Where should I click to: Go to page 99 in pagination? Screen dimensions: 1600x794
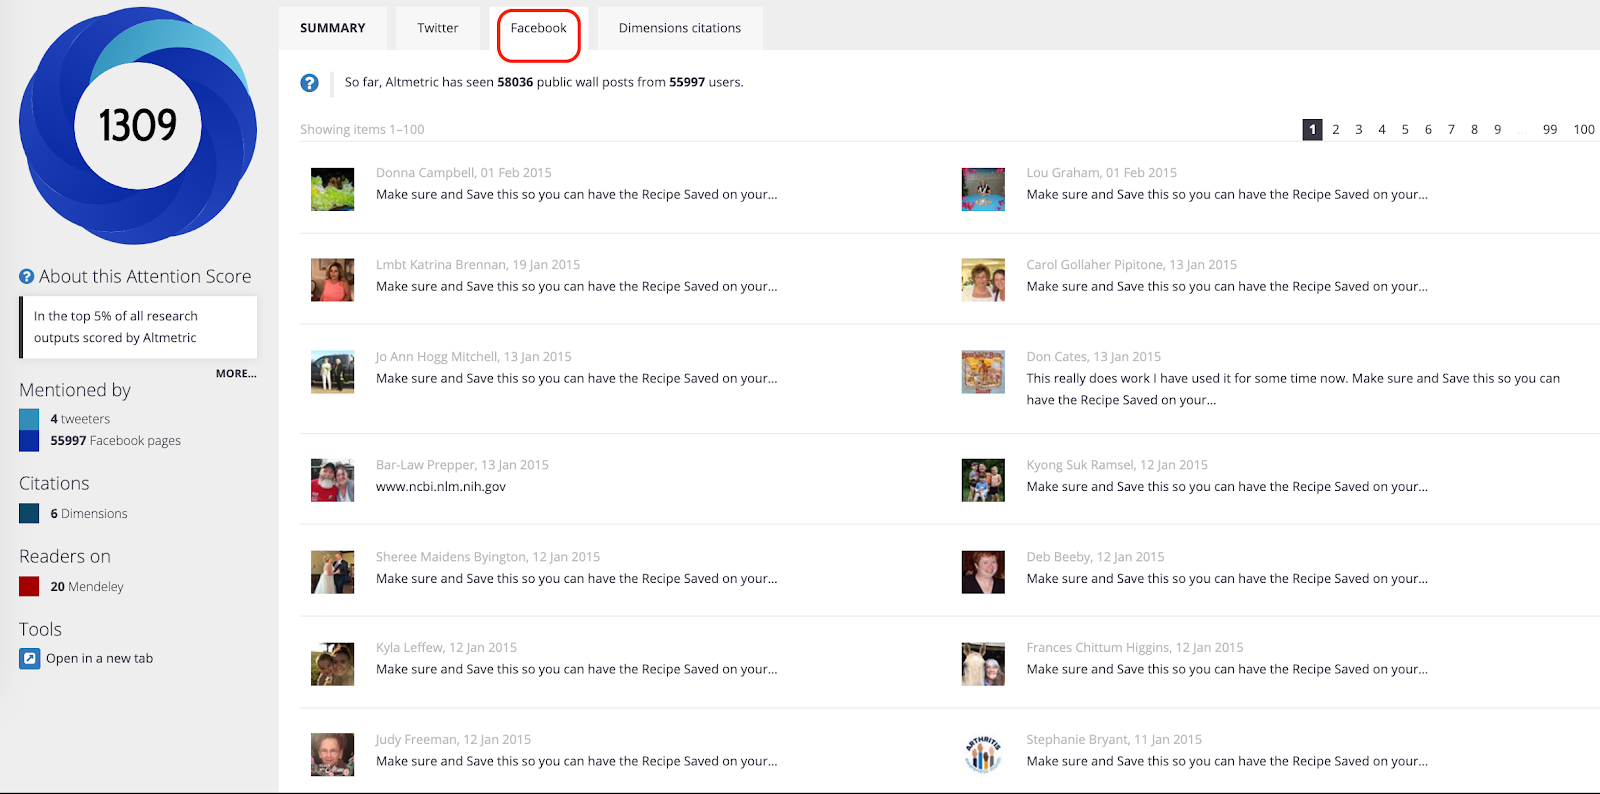[1550, 130]
